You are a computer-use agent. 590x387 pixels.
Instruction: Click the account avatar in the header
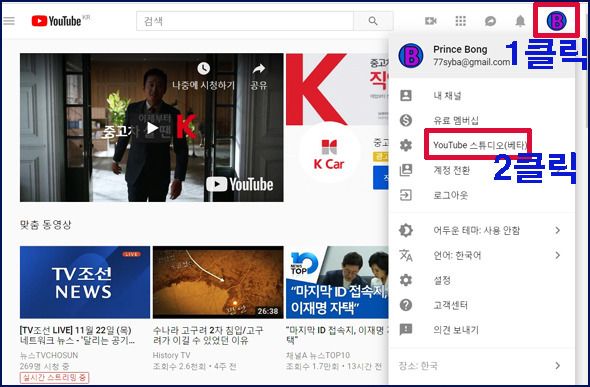[557, 21]
